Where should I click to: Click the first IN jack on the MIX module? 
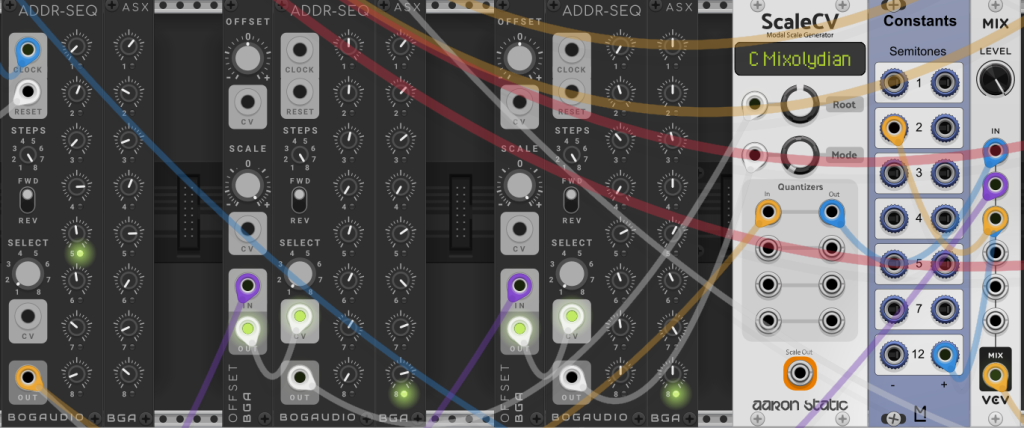click(x=995, y=152)
